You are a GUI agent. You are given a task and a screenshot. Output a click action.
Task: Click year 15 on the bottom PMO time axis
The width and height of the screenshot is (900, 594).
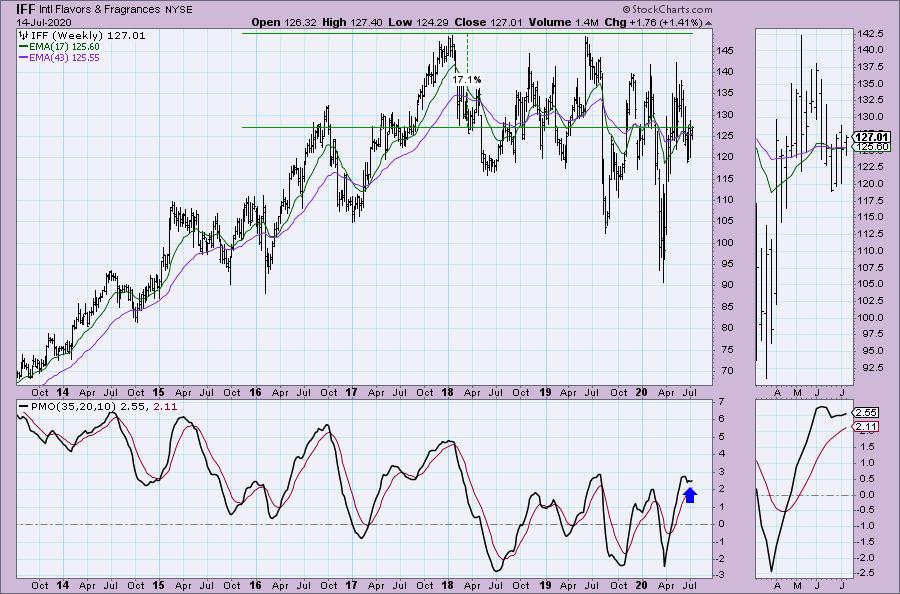159,585
